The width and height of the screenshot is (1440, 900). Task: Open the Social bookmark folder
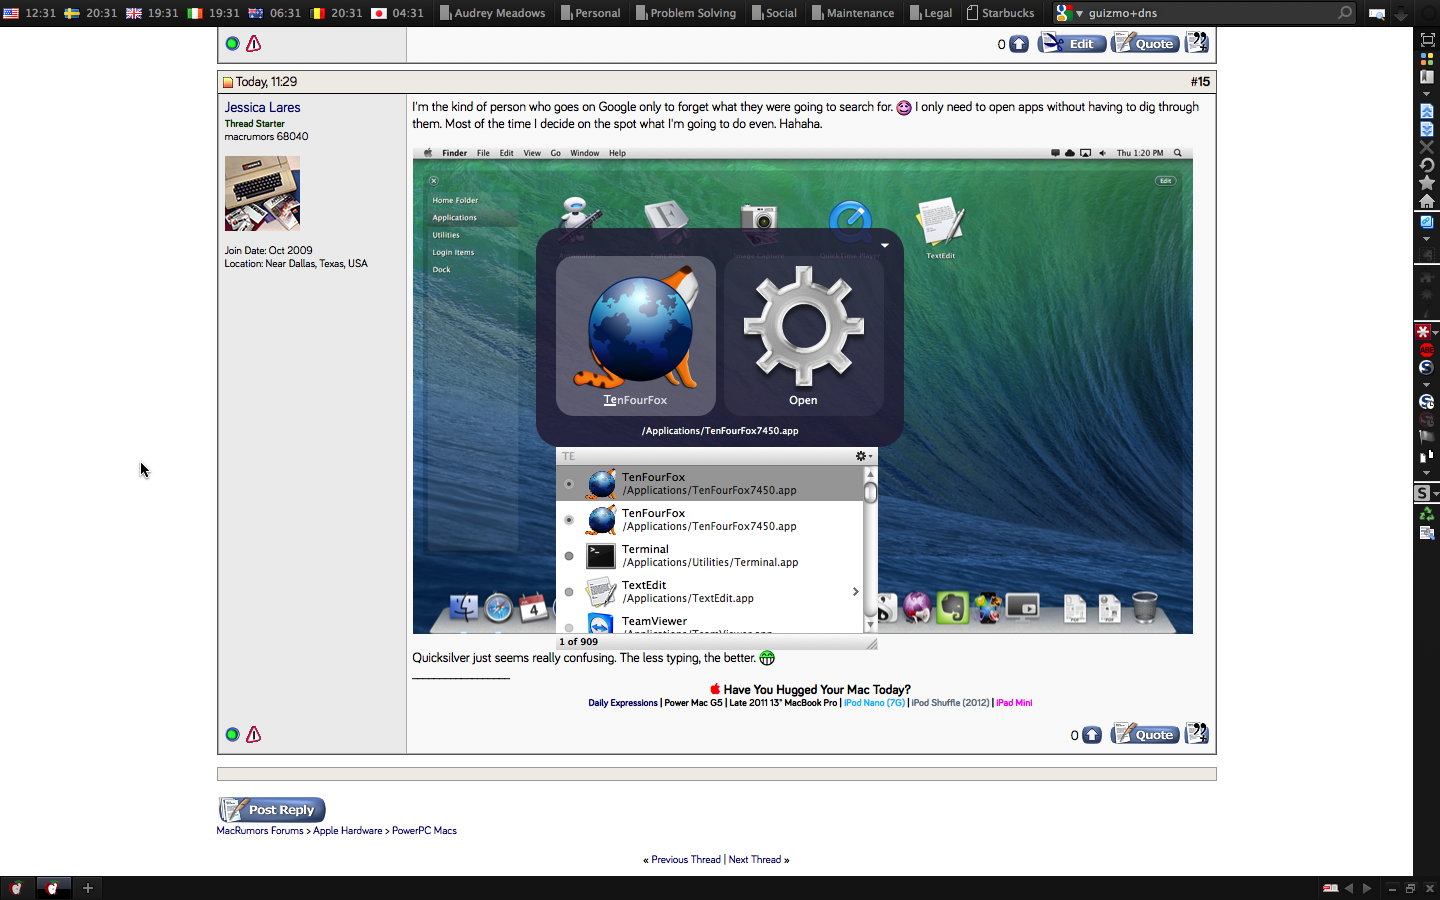click(774, 13)
